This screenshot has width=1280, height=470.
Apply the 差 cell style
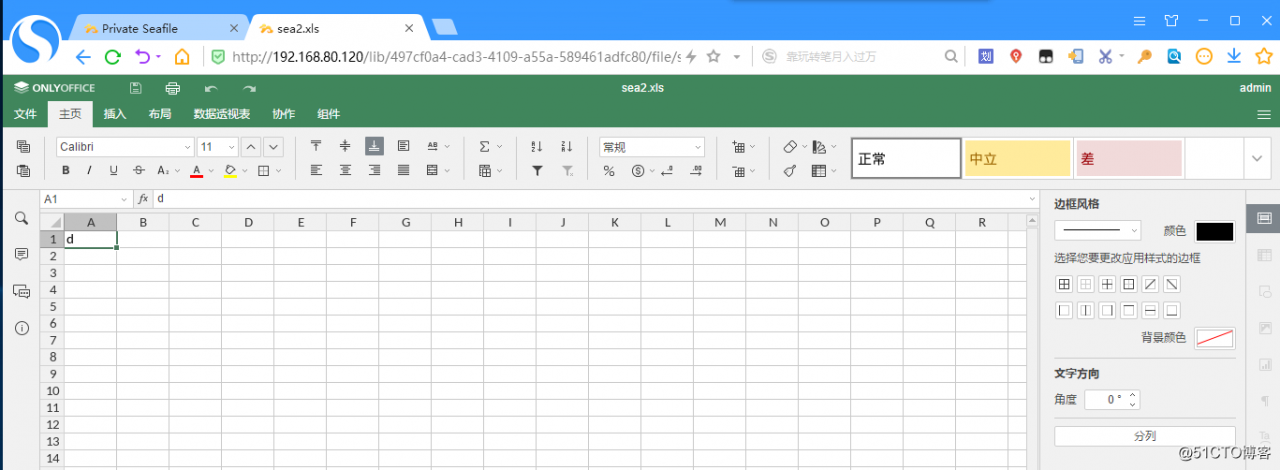1129,158
